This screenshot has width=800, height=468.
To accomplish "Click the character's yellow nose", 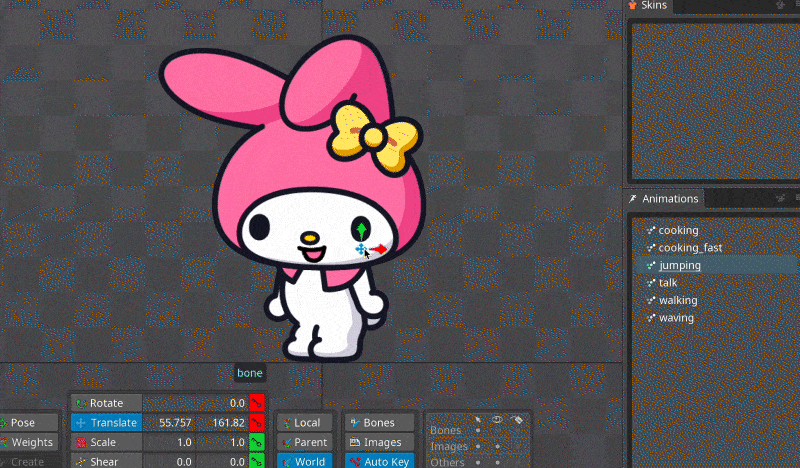I will coord(310,237).
